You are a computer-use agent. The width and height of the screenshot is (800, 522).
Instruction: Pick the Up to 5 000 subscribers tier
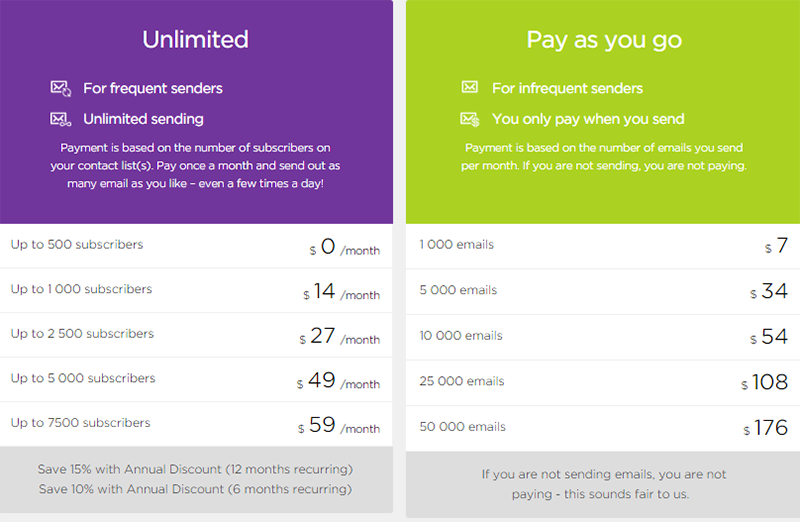coord(83,379)
